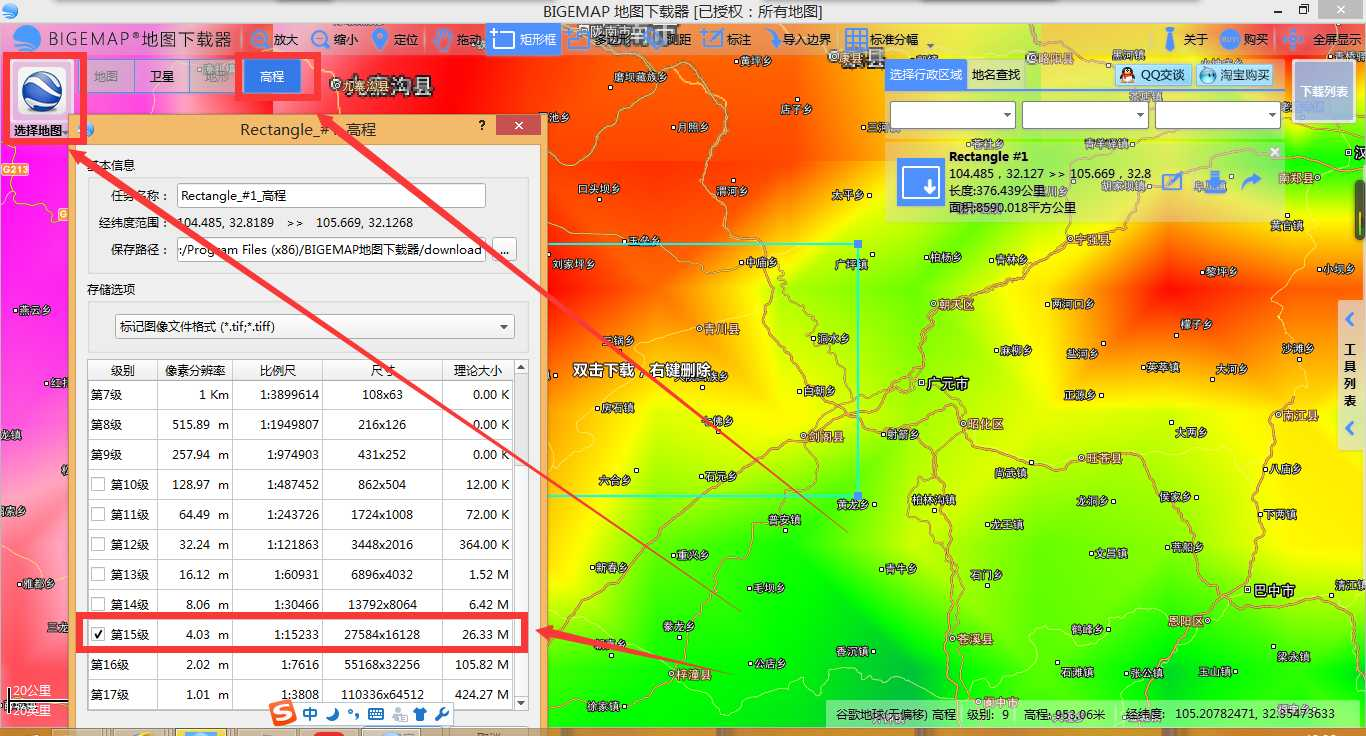Click the 巴中市 city label on the map
Image resolution: width=1366 pixels, height=736 pixels.
point(1275,591)
